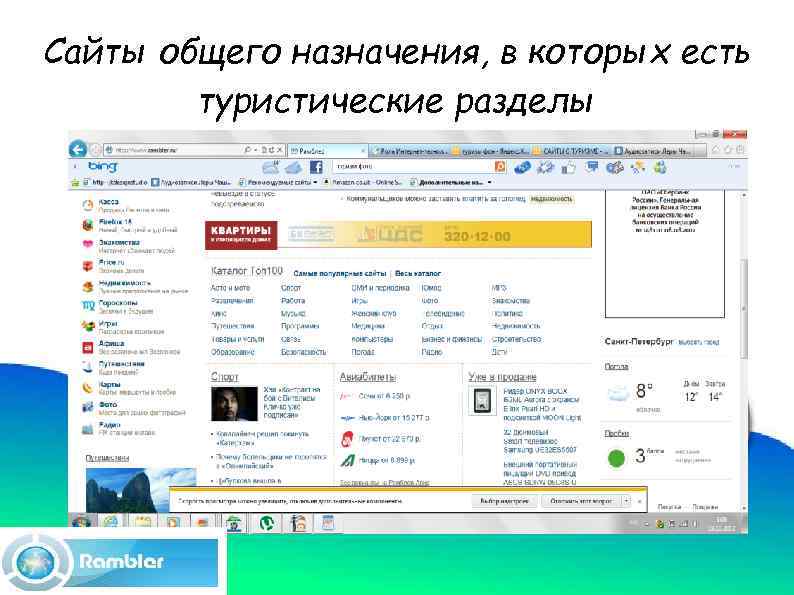Click the Bing toolbar logo
Viewport: 794px width, 595px height.
103,166
